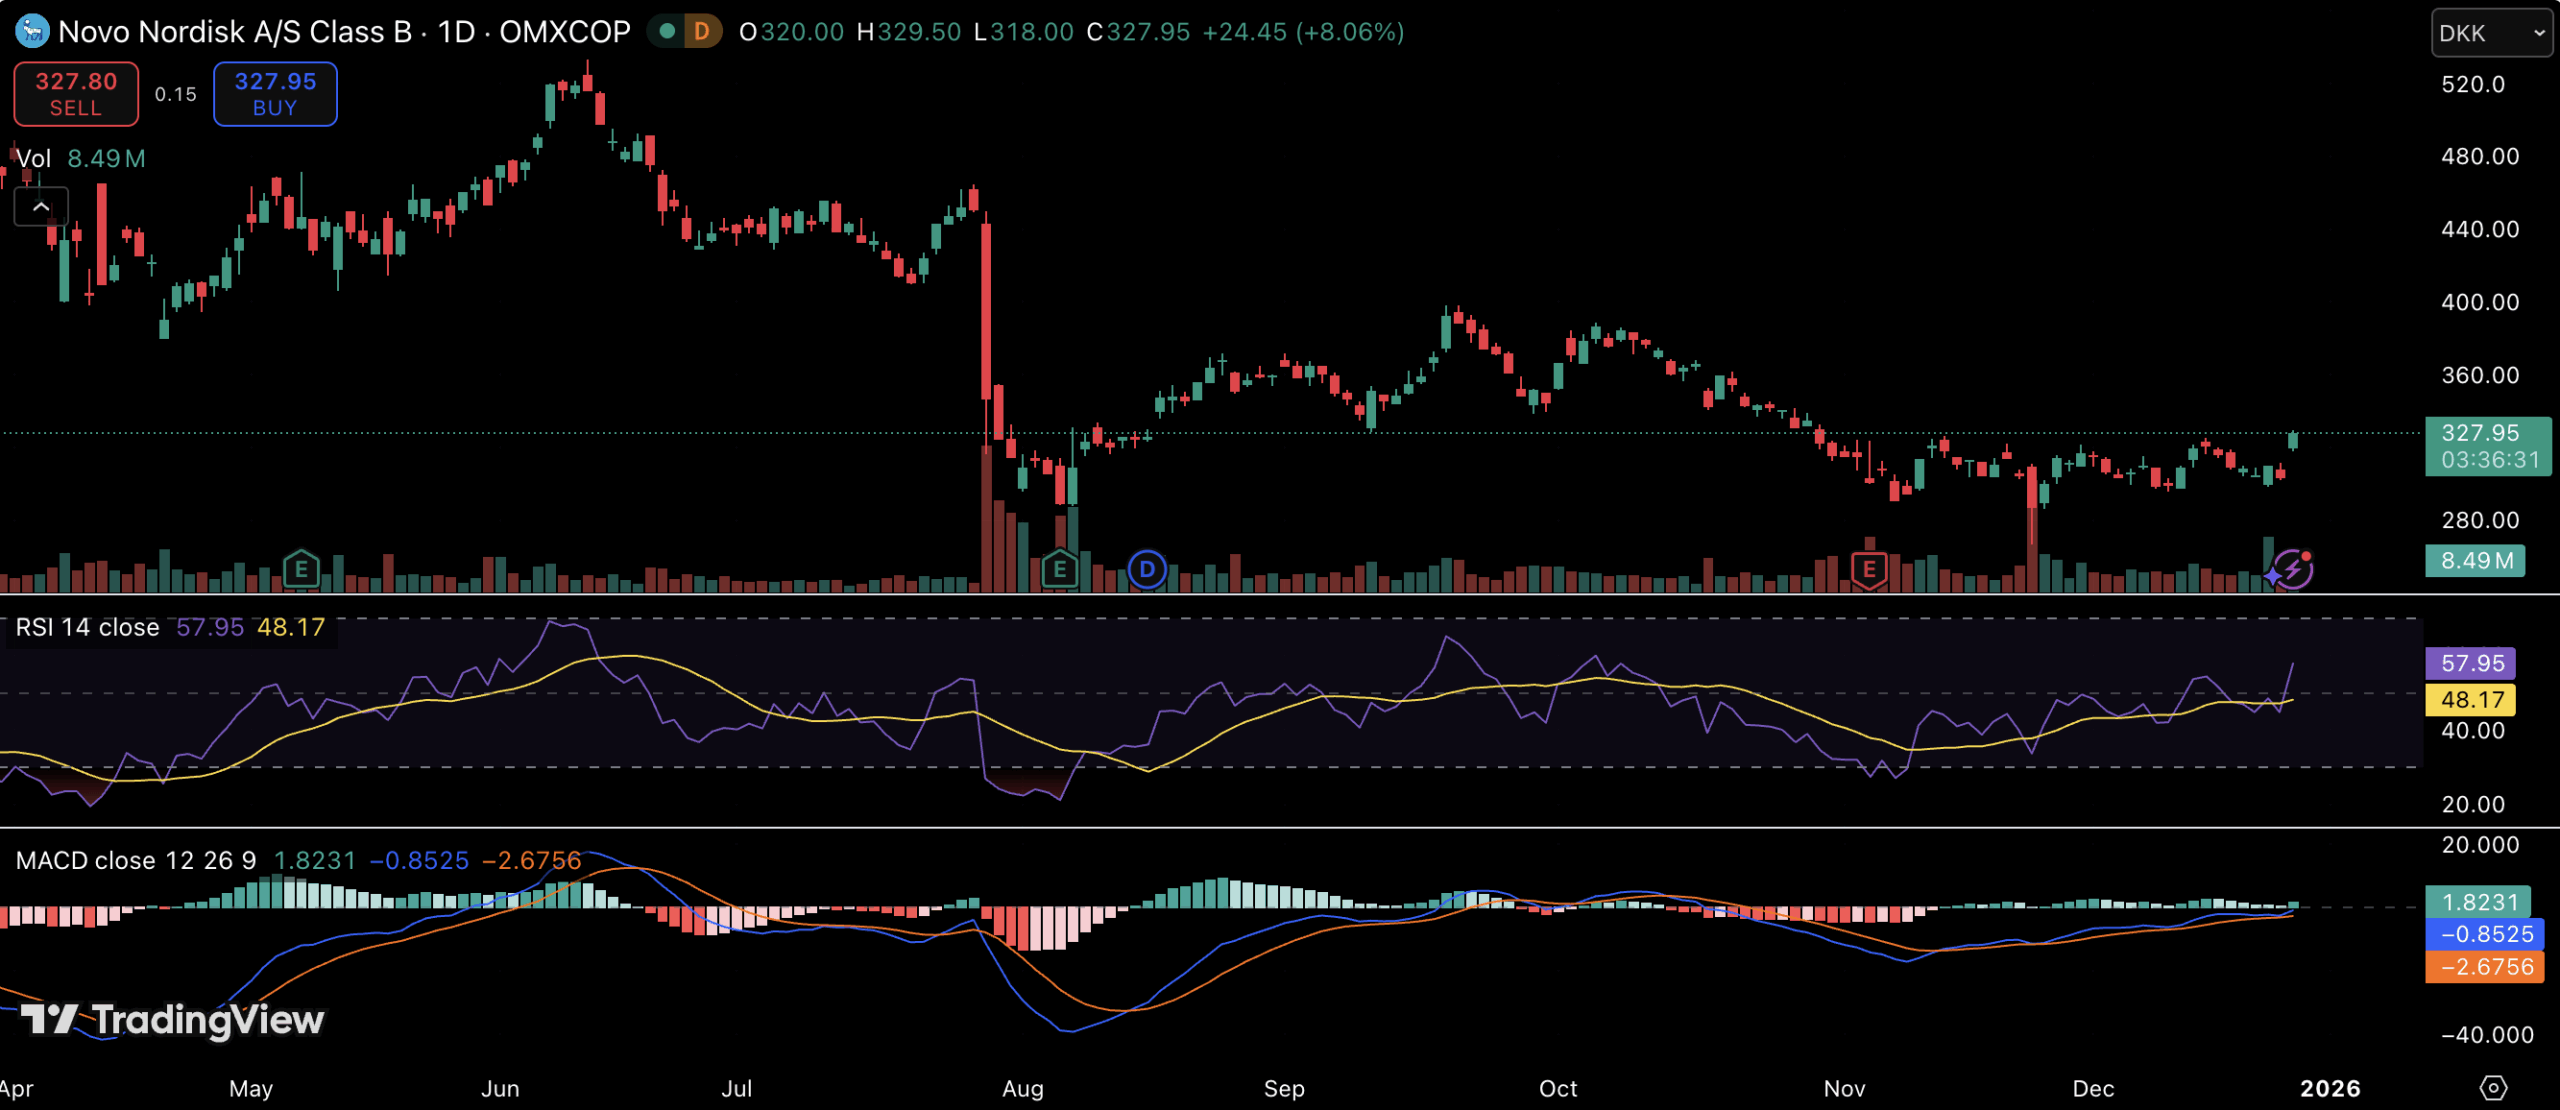
Task: Open the August earnings E marker
Action: click(1059, 570)
